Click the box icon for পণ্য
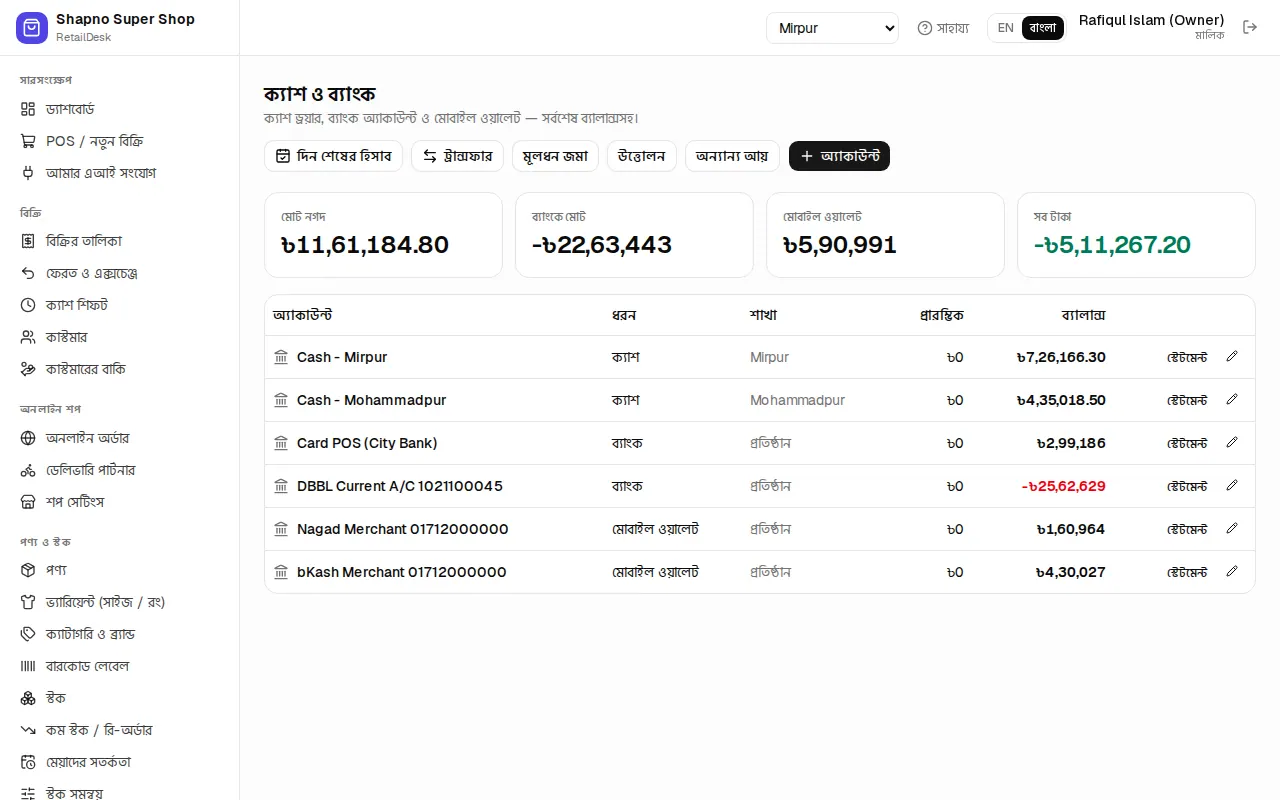 point(28,570)
